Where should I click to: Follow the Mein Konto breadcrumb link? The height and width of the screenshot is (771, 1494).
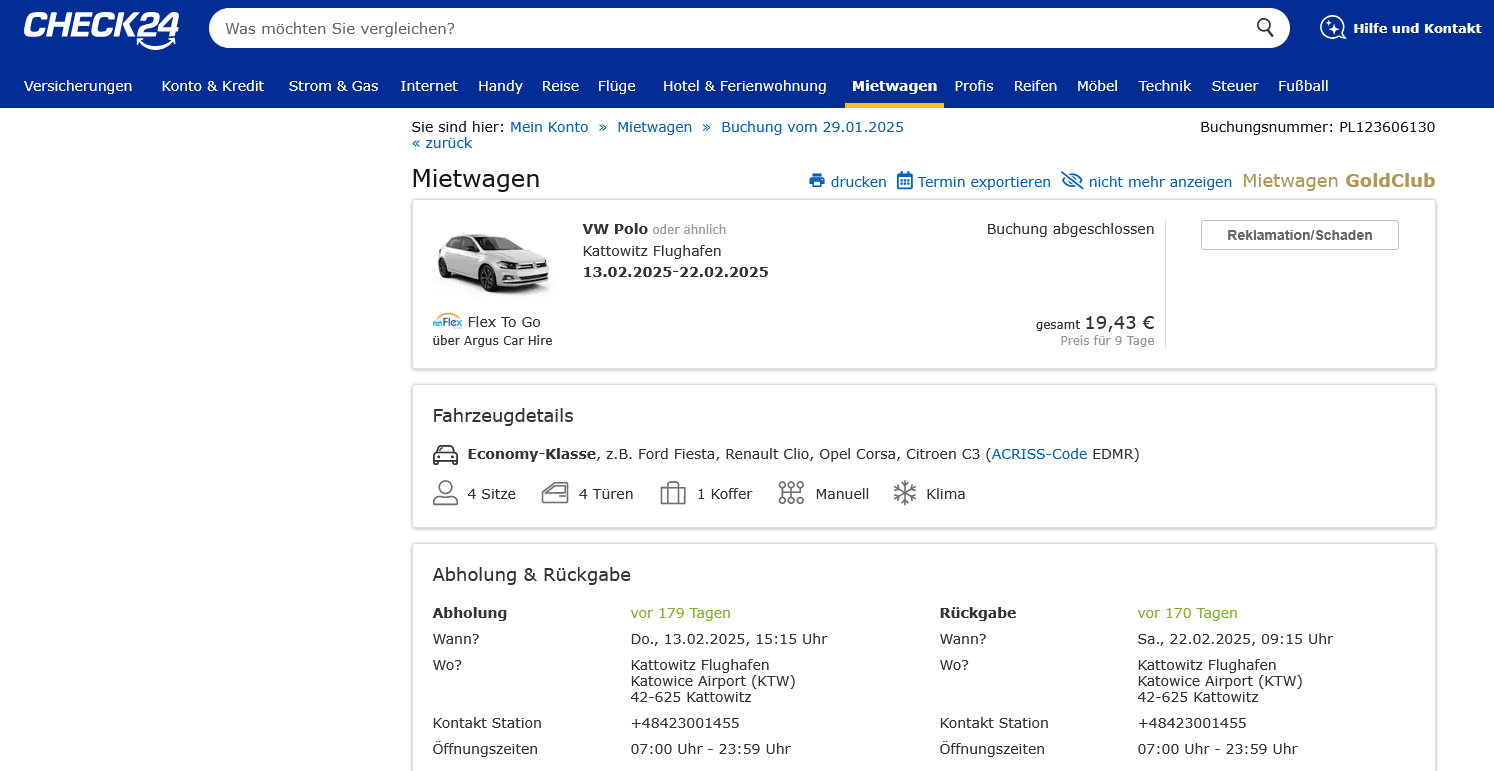[x=549, y=127]
